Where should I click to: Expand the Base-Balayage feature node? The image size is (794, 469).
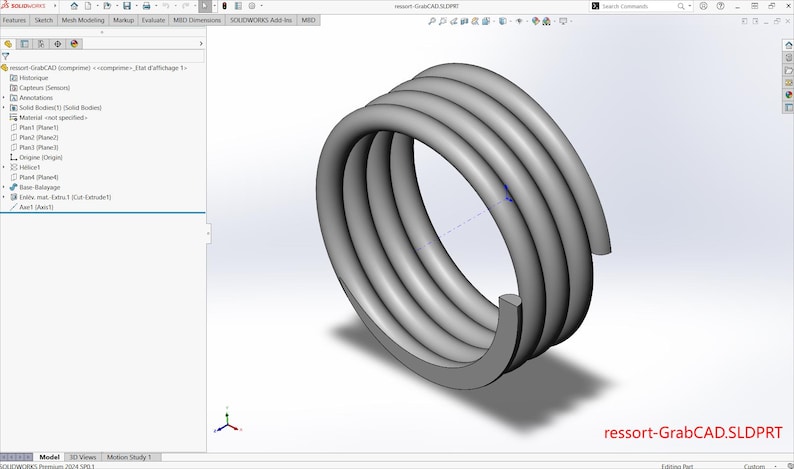[x=4, y=187]
